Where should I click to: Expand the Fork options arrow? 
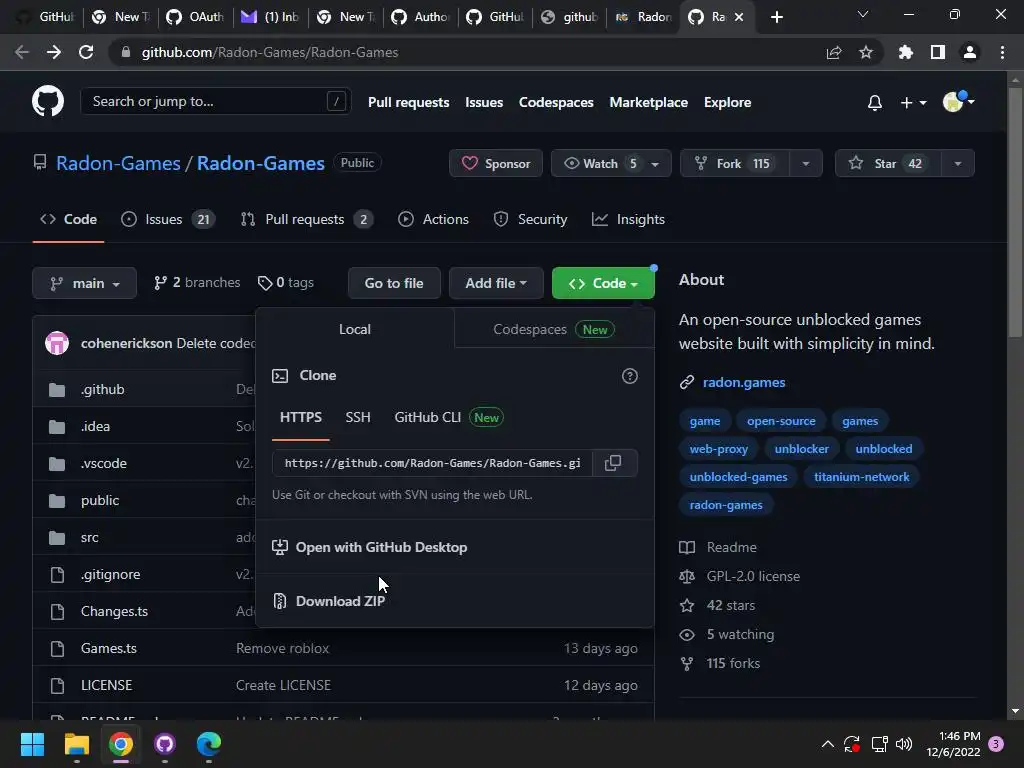806,164
